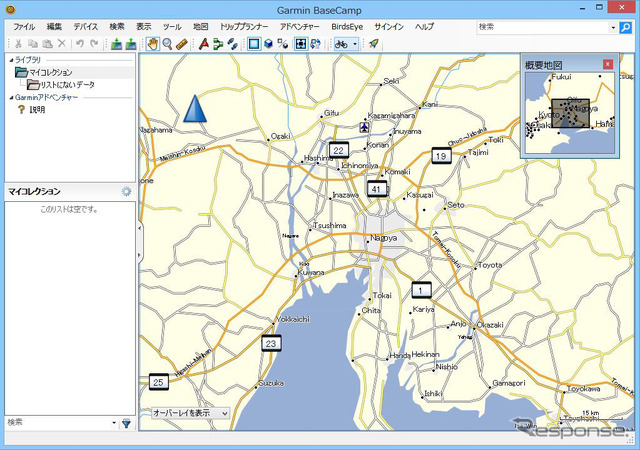Select the Hand pan tool
The image size is (640, 450).
pos(153,44)
